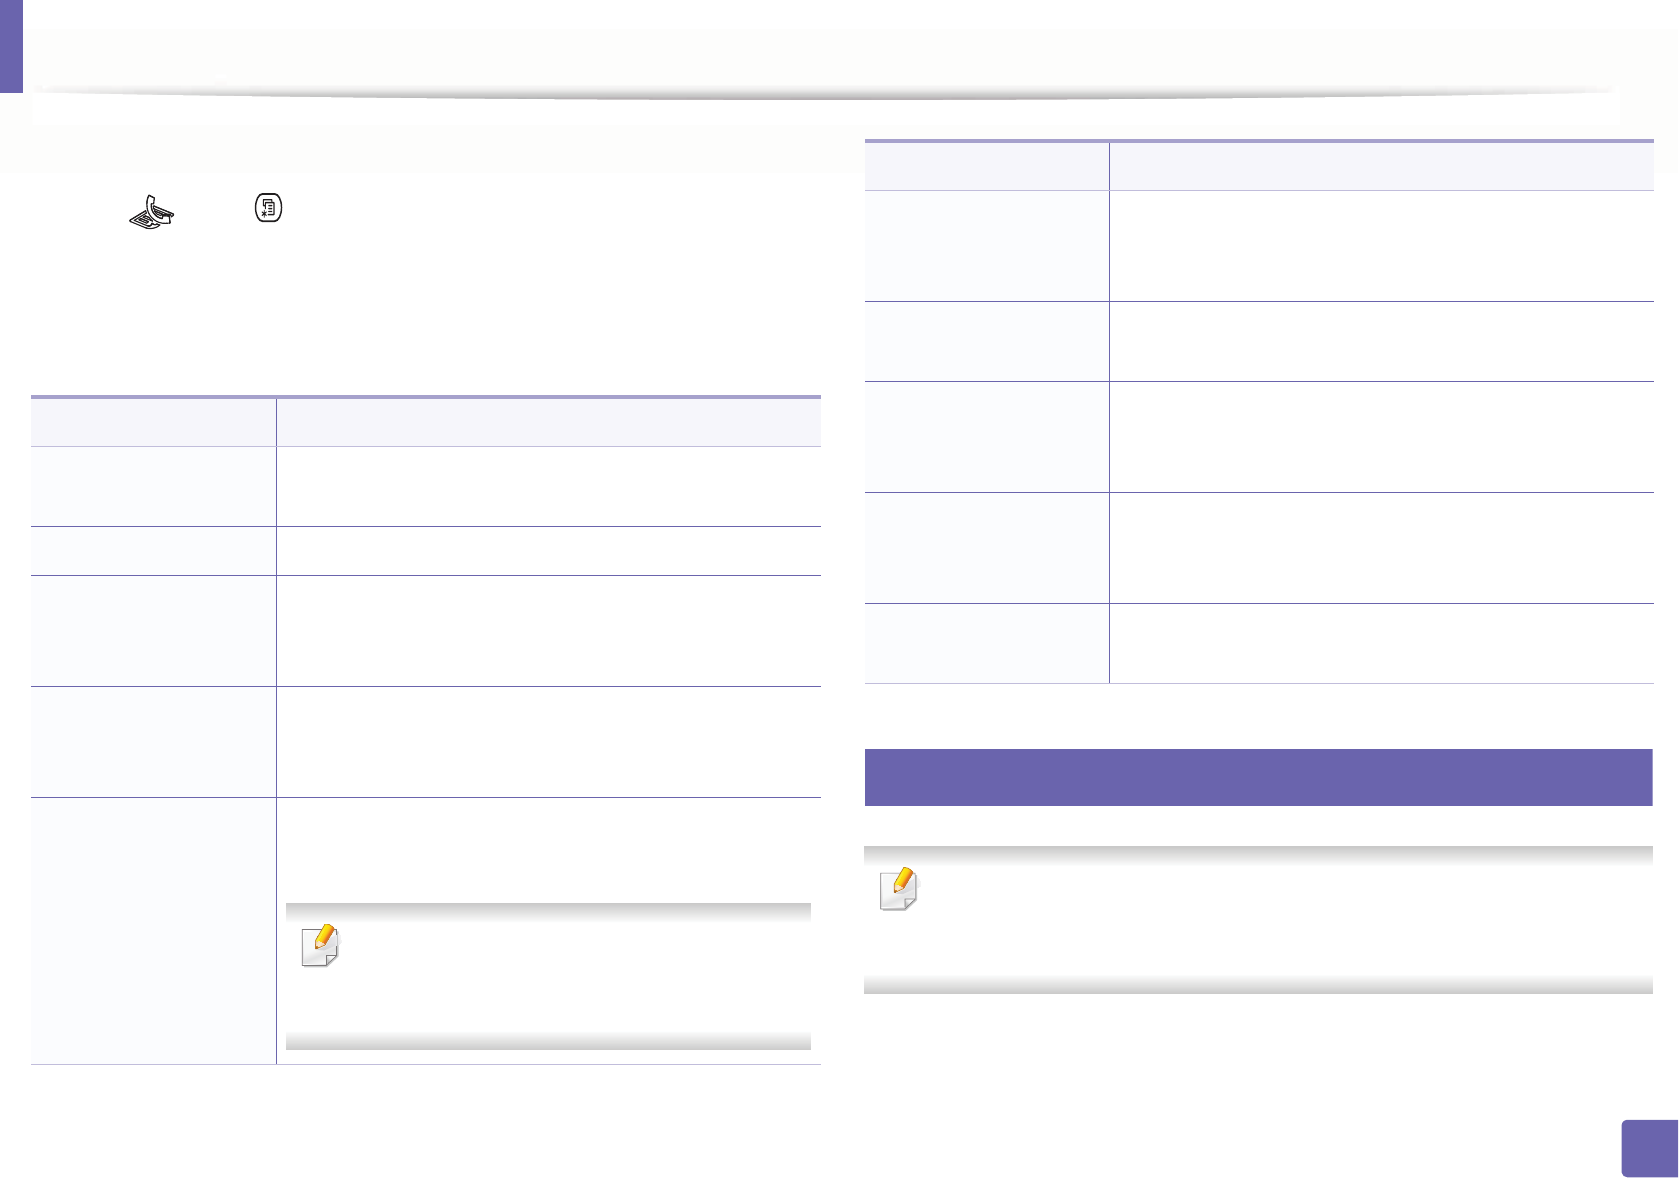The height and width of the screenshot is (1178, 1679).
Task: Click the header row of the right table
Action: (x=1259, y=166)
